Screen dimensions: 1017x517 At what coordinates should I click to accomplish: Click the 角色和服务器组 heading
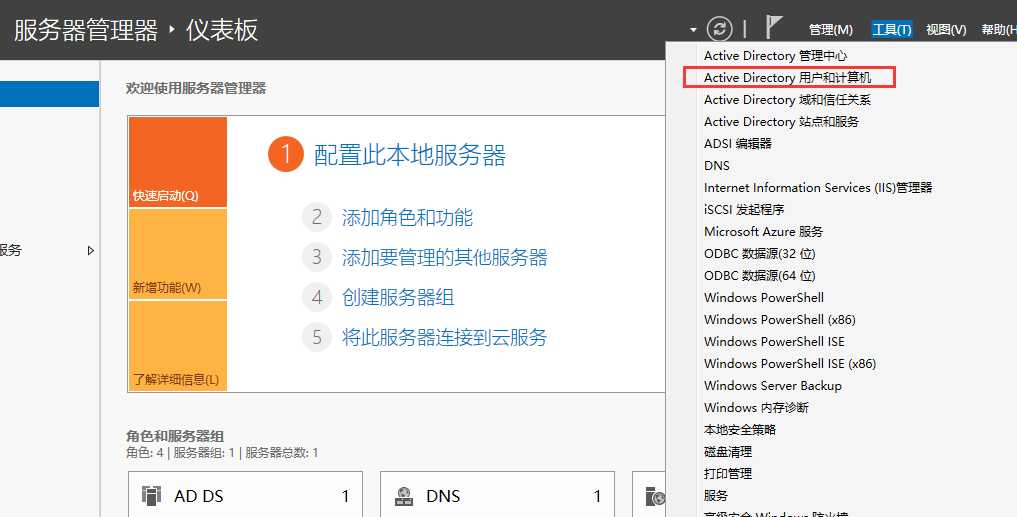coord(175,436)
